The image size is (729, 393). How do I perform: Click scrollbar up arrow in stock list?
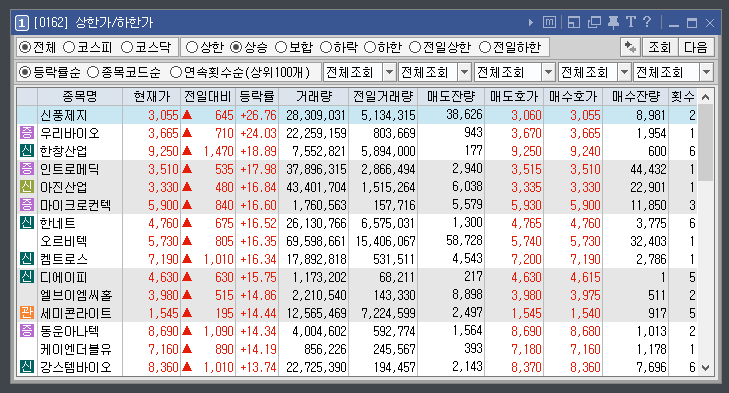coord(705,97)
